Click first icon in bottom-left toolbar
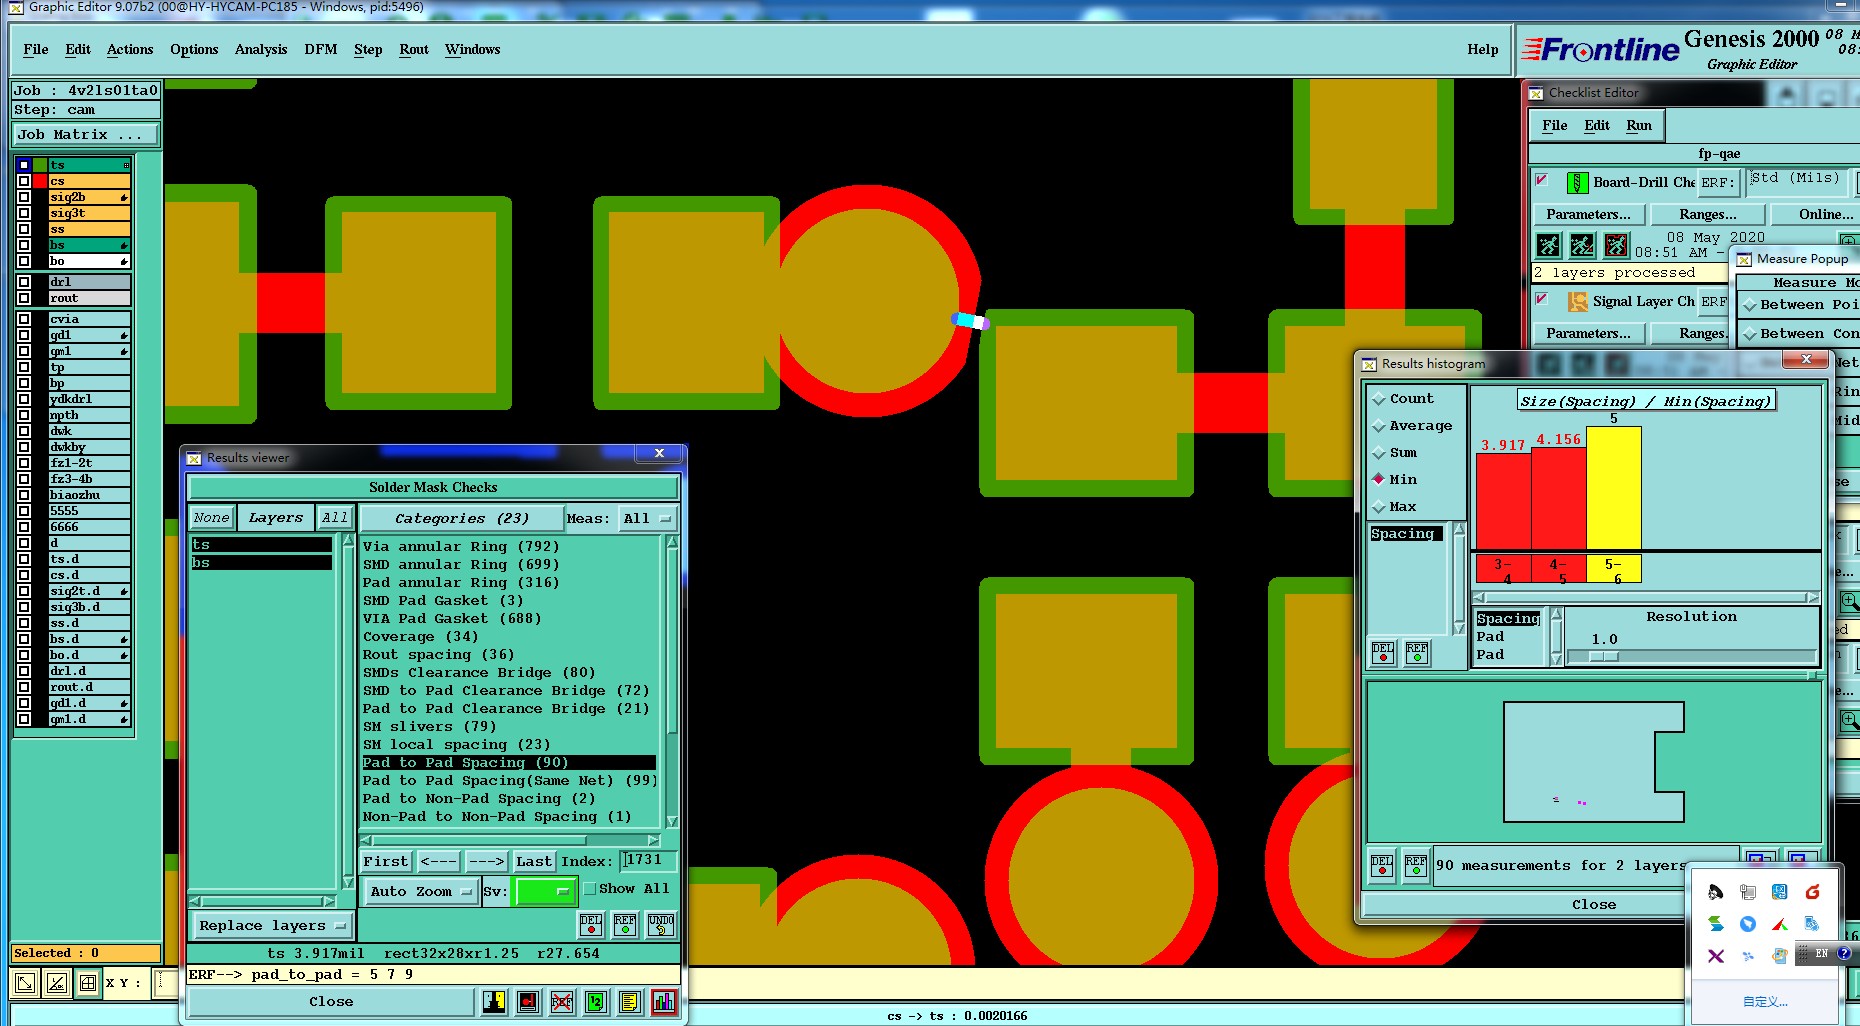 25,983
